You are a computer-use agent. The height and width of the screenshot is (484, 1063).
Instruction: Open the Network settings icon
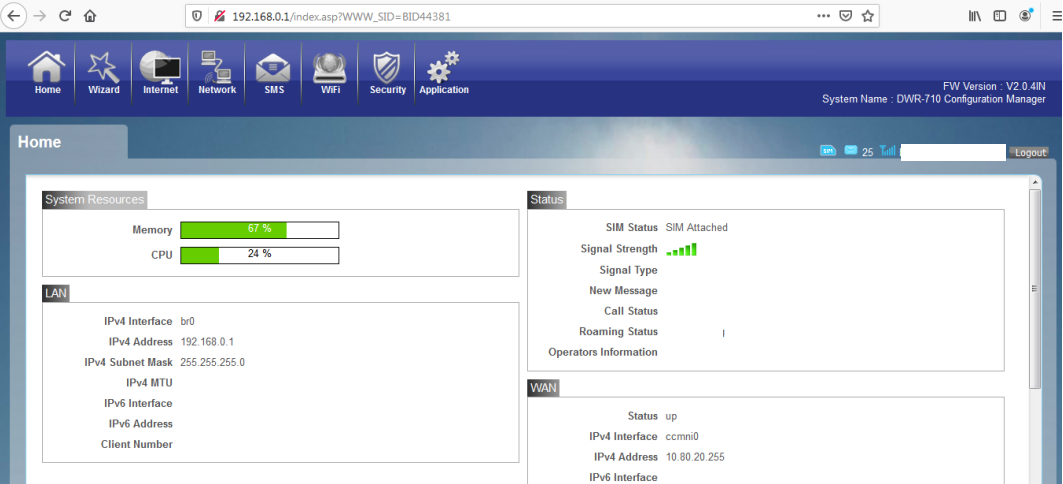[217, 73]
